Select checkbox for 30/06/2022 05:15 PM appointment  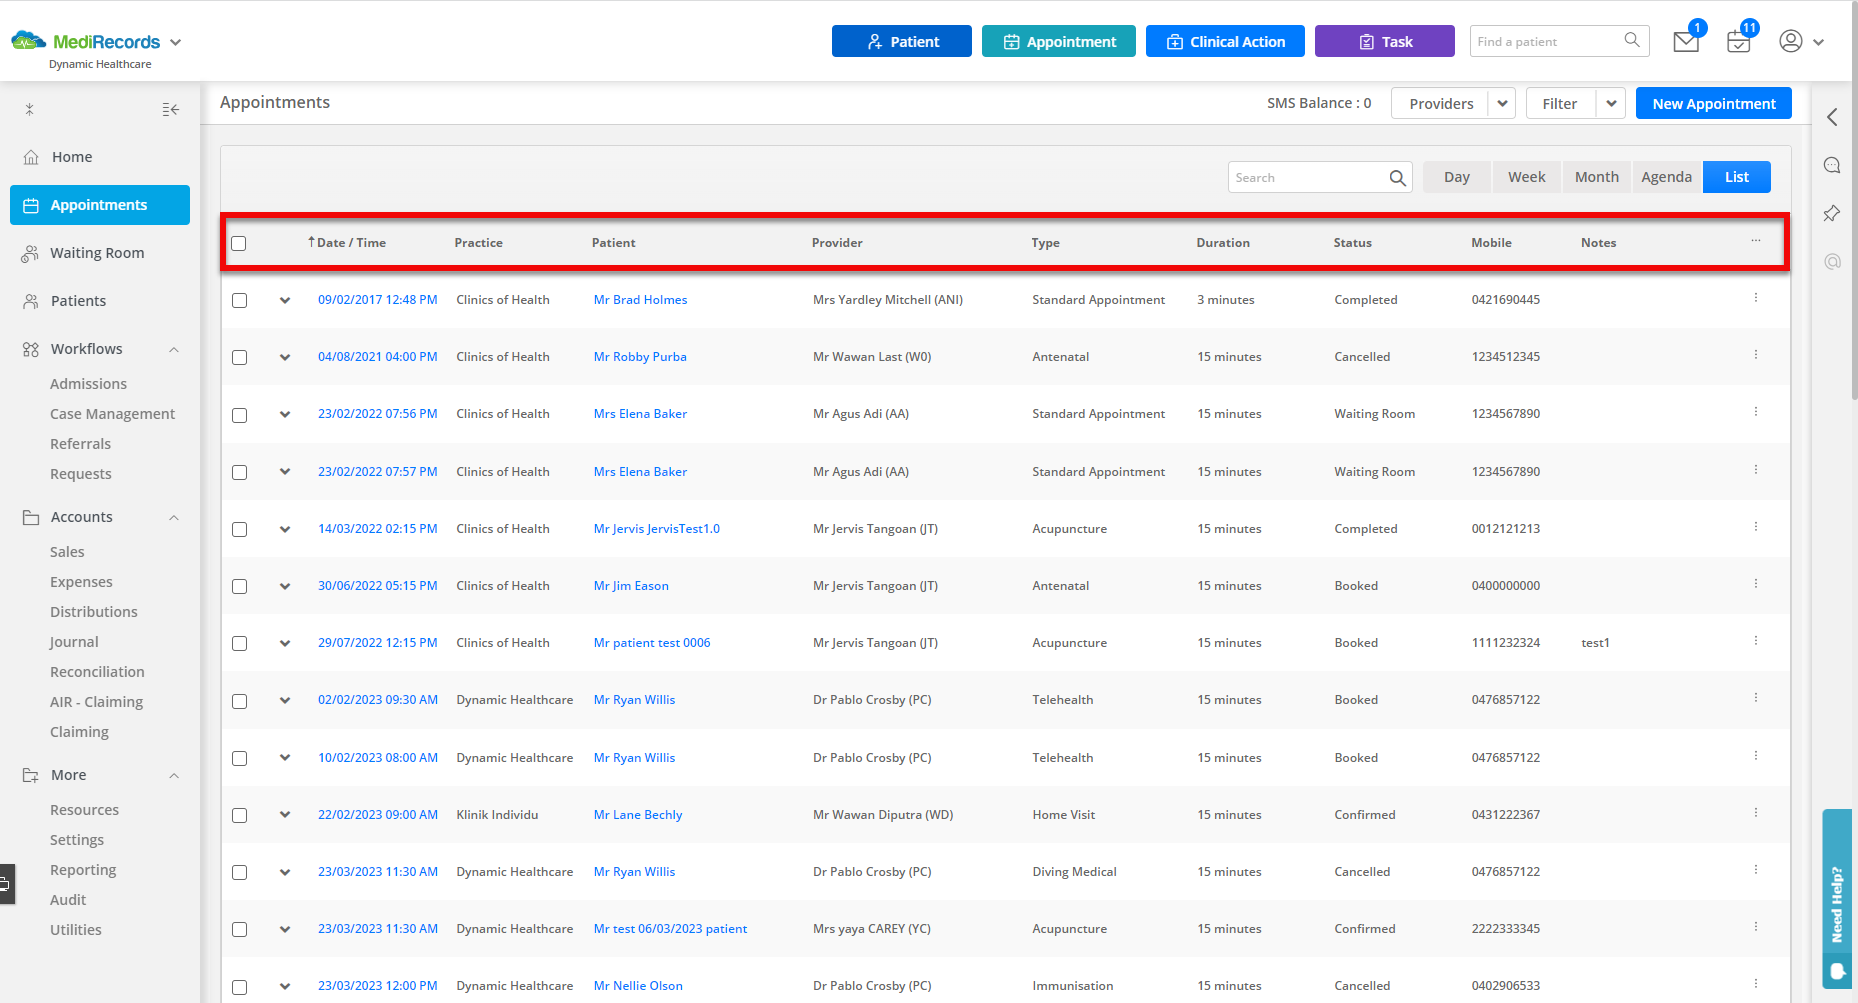click(239, 586)
